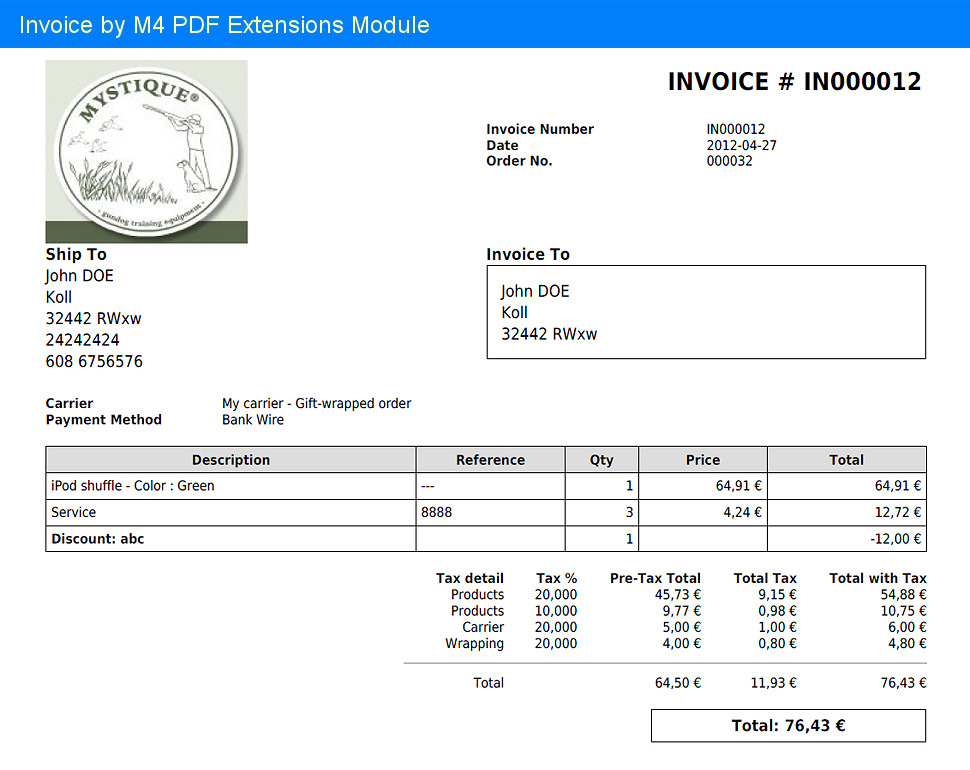Viewport: 970px width, 770px height.
Task: Click 'John DOE' inside the Invoice To box
Action: point(535,291)
